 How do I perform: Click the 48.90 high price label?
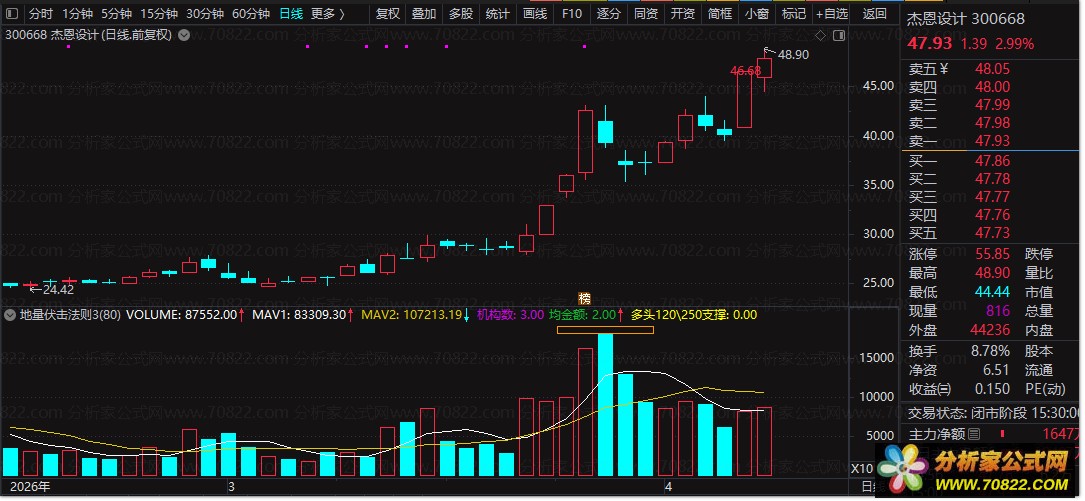tap(794, 55)
